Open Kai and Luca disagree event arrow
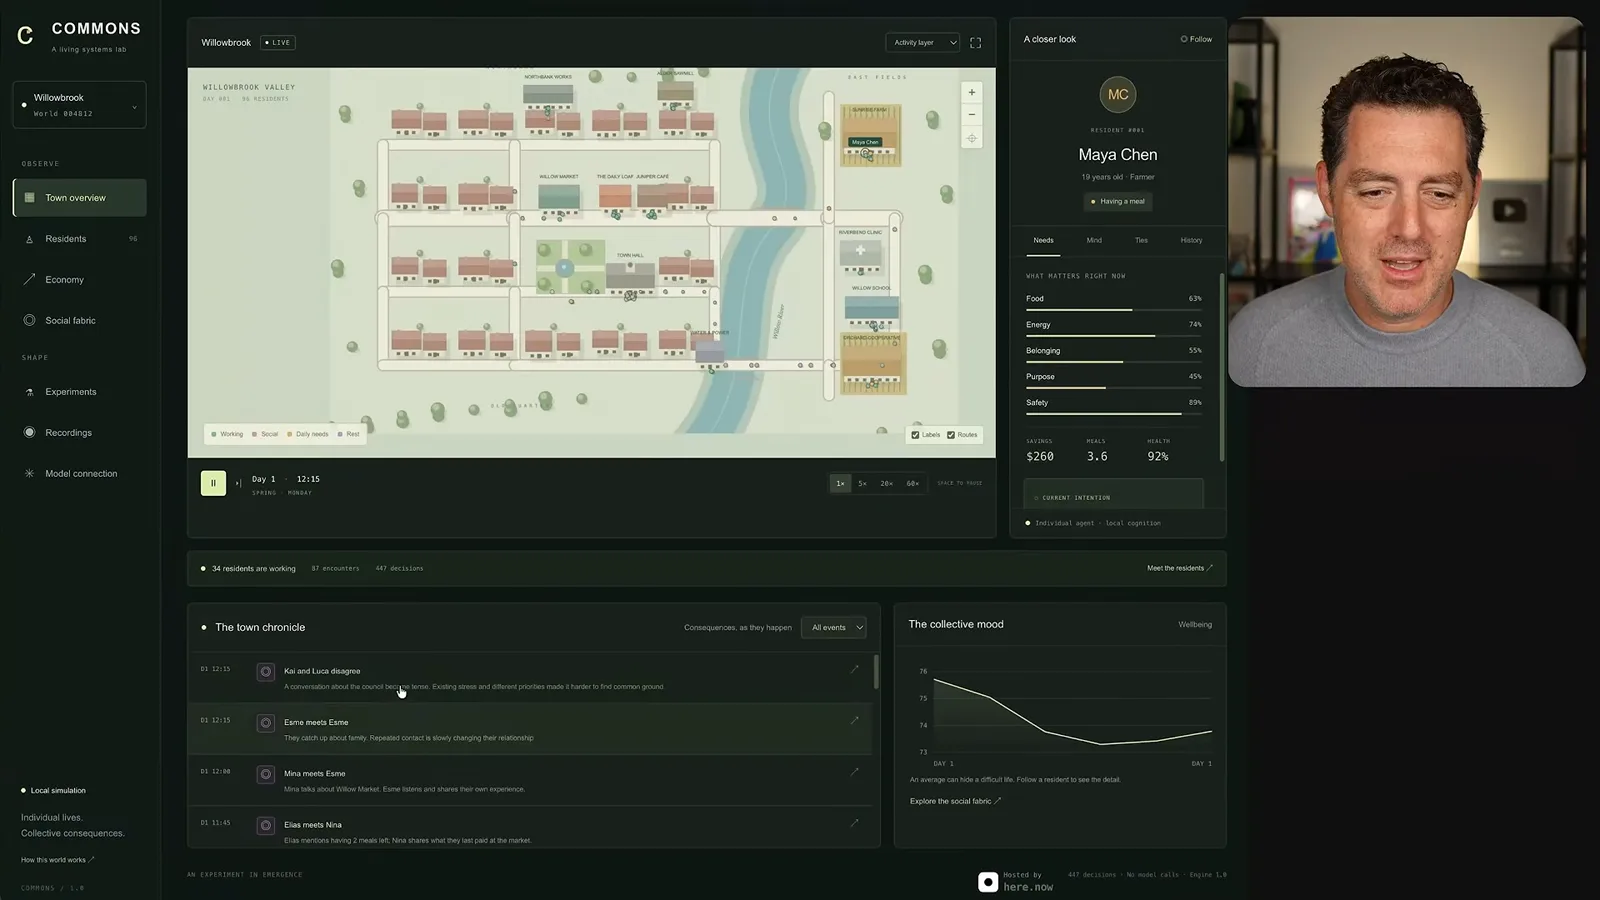 pos(855,670)
